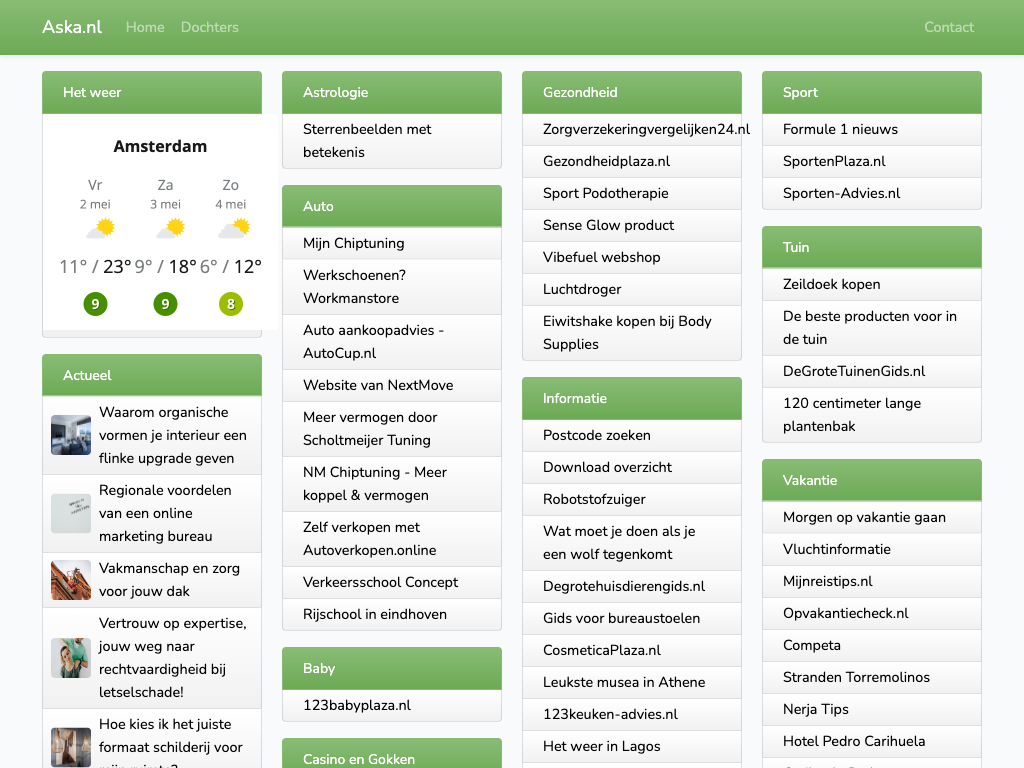Click the light green 8 badge under Sunday
1024x768 pixels.
[231, 304]
